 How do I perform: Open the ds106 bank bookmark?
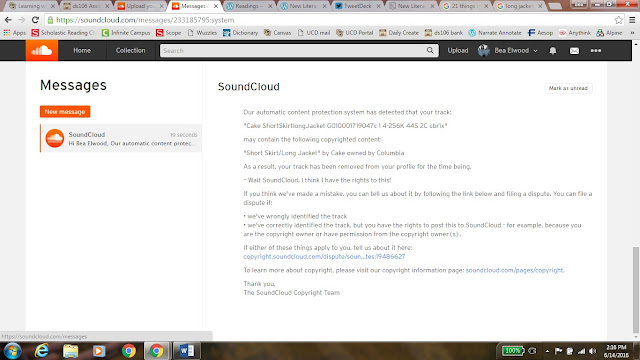click(x=444, y=33)
